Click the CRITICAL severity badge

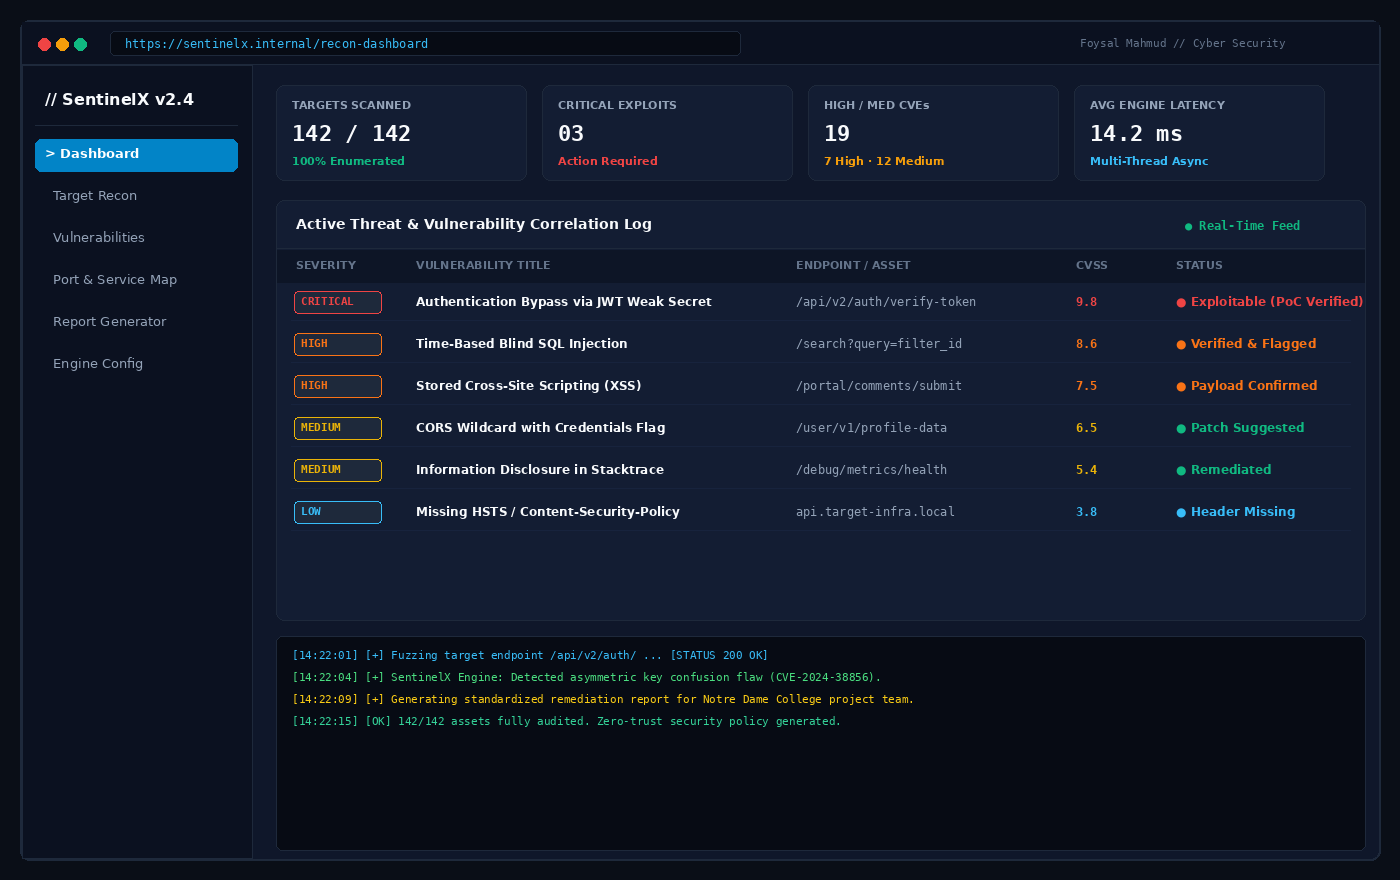coord(338,302)
